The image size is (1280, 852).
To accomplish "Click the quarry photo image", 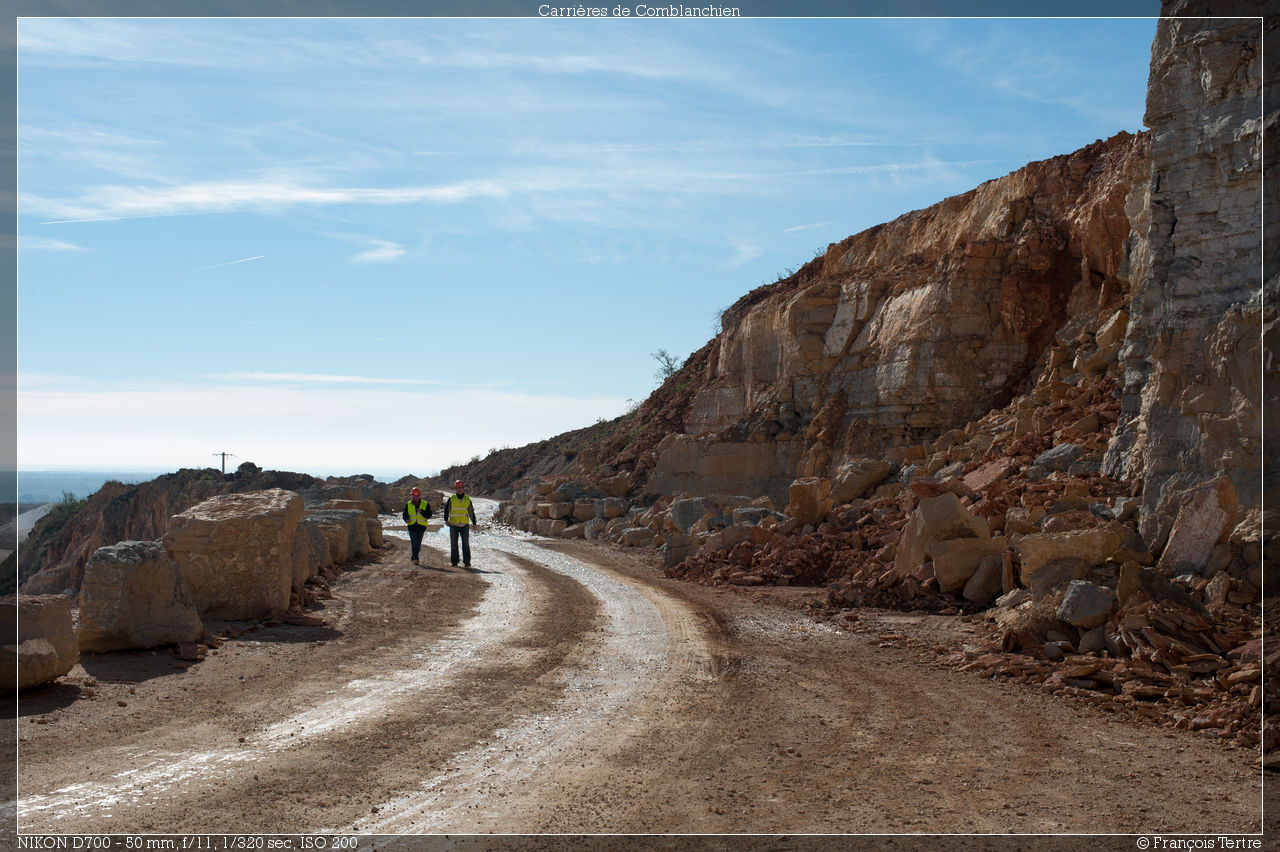I will coord(640,426).
